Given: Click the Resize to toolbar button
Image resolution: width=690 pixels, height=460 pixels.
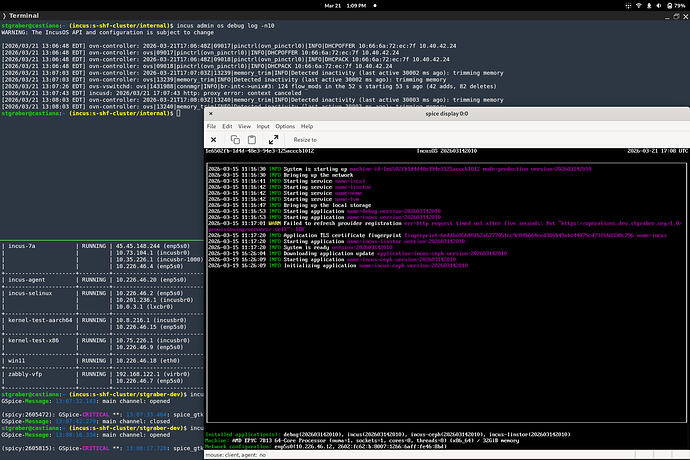Looking at the screenshot, I should [x=305, y=139].
